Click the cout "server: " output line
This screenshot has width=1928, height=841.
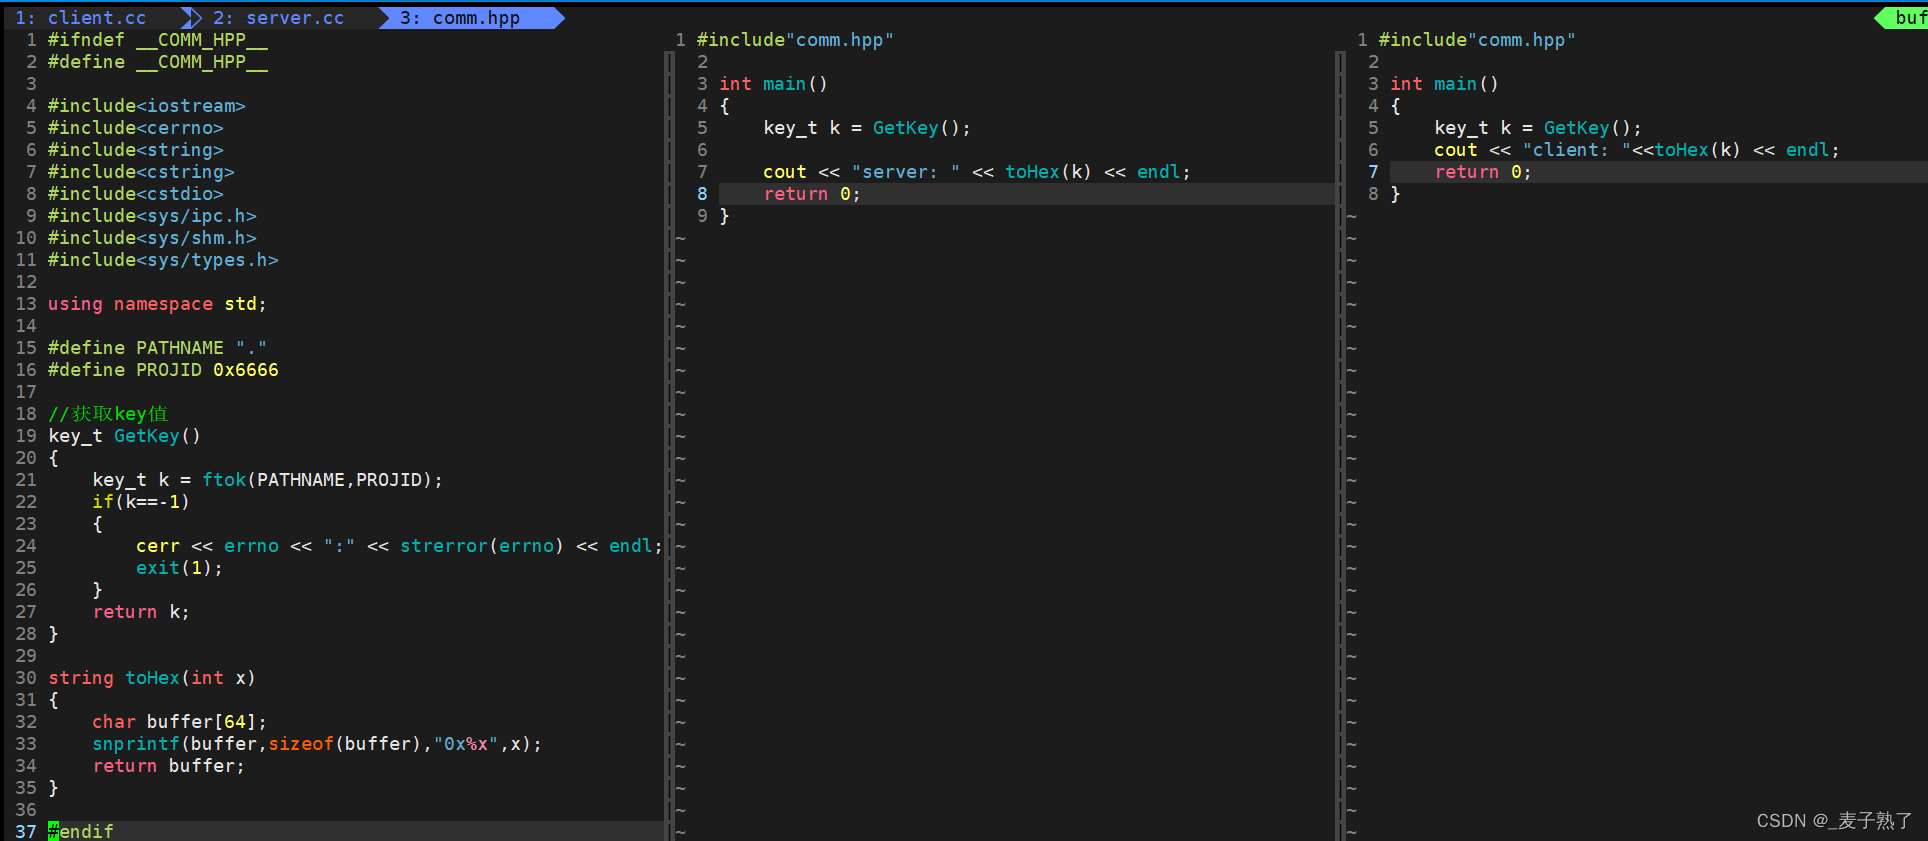coord(977,172)
